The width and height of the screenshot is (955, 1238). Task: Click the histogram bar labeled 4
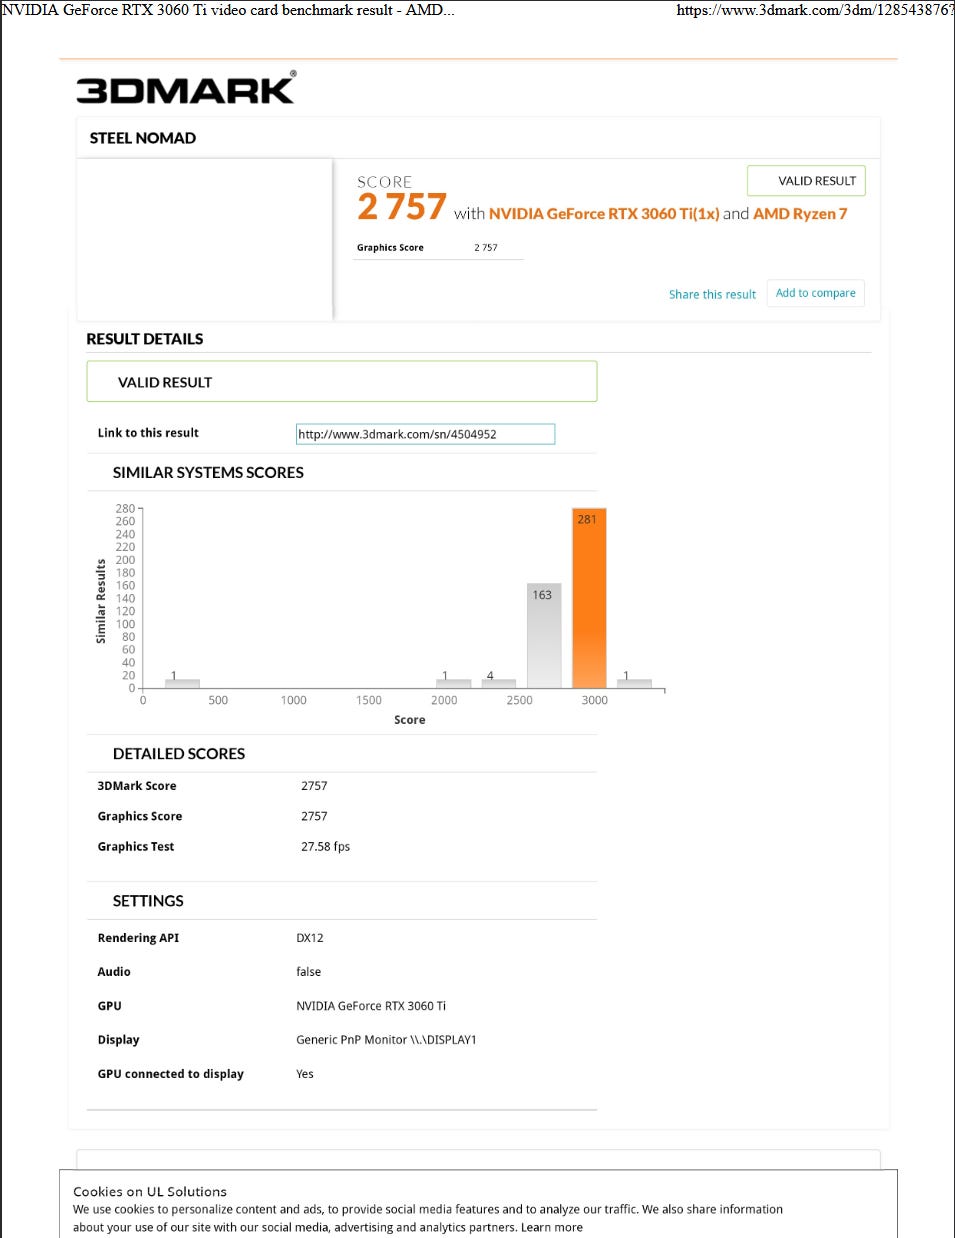point(498,682)
